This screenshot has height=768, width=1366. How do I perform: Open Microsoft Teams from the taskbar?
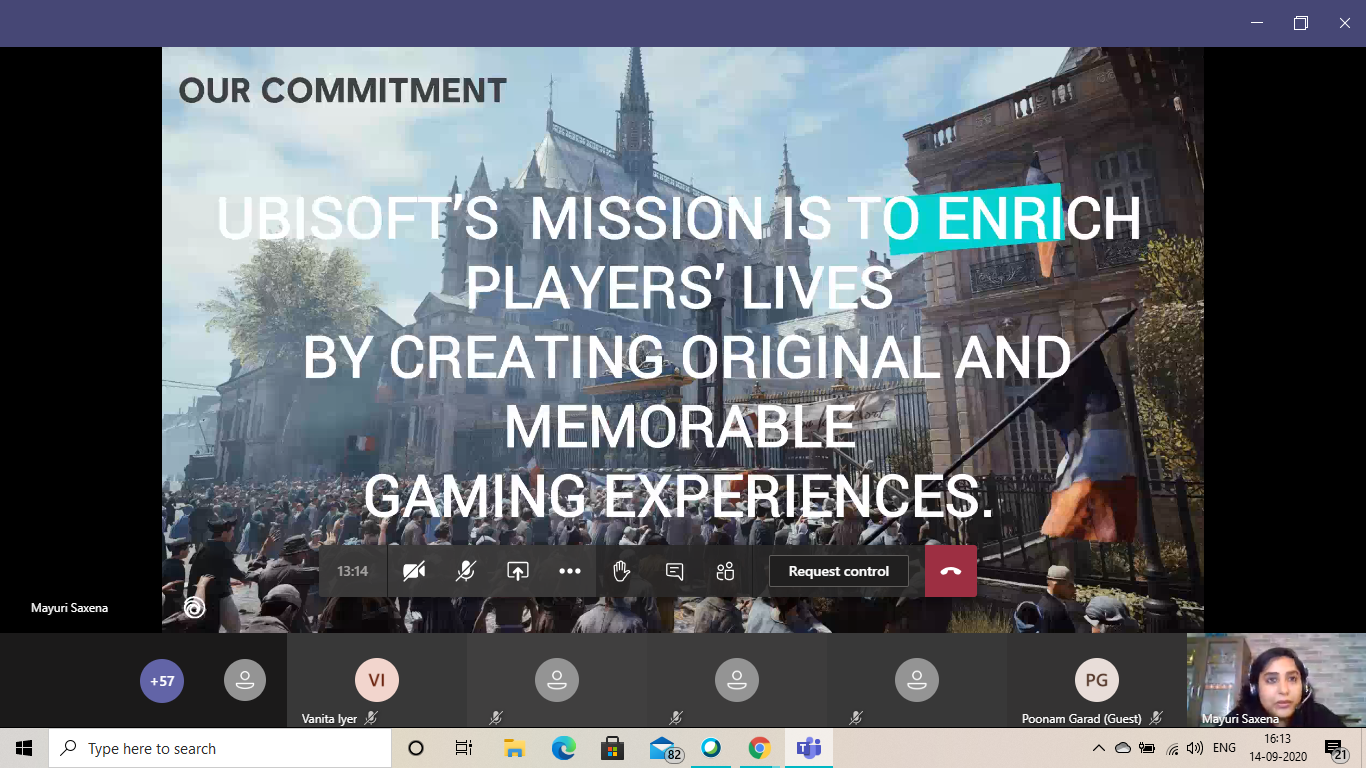[808, 747]
